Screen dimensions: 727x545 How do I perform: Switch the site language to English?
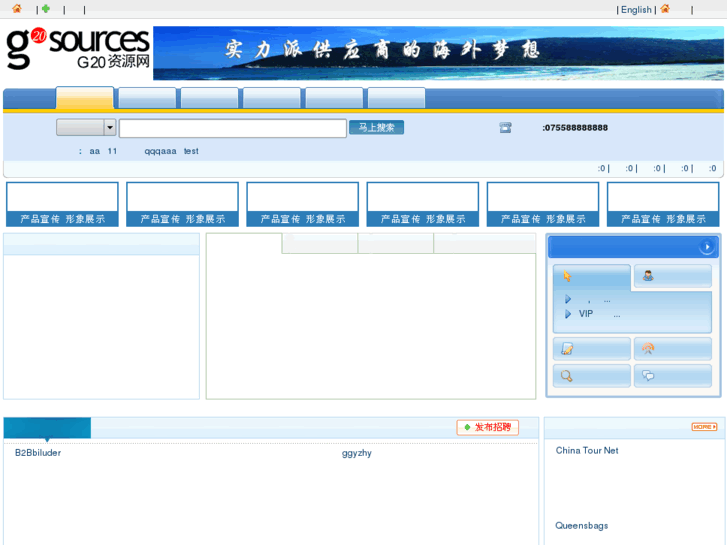click(636, 10)
